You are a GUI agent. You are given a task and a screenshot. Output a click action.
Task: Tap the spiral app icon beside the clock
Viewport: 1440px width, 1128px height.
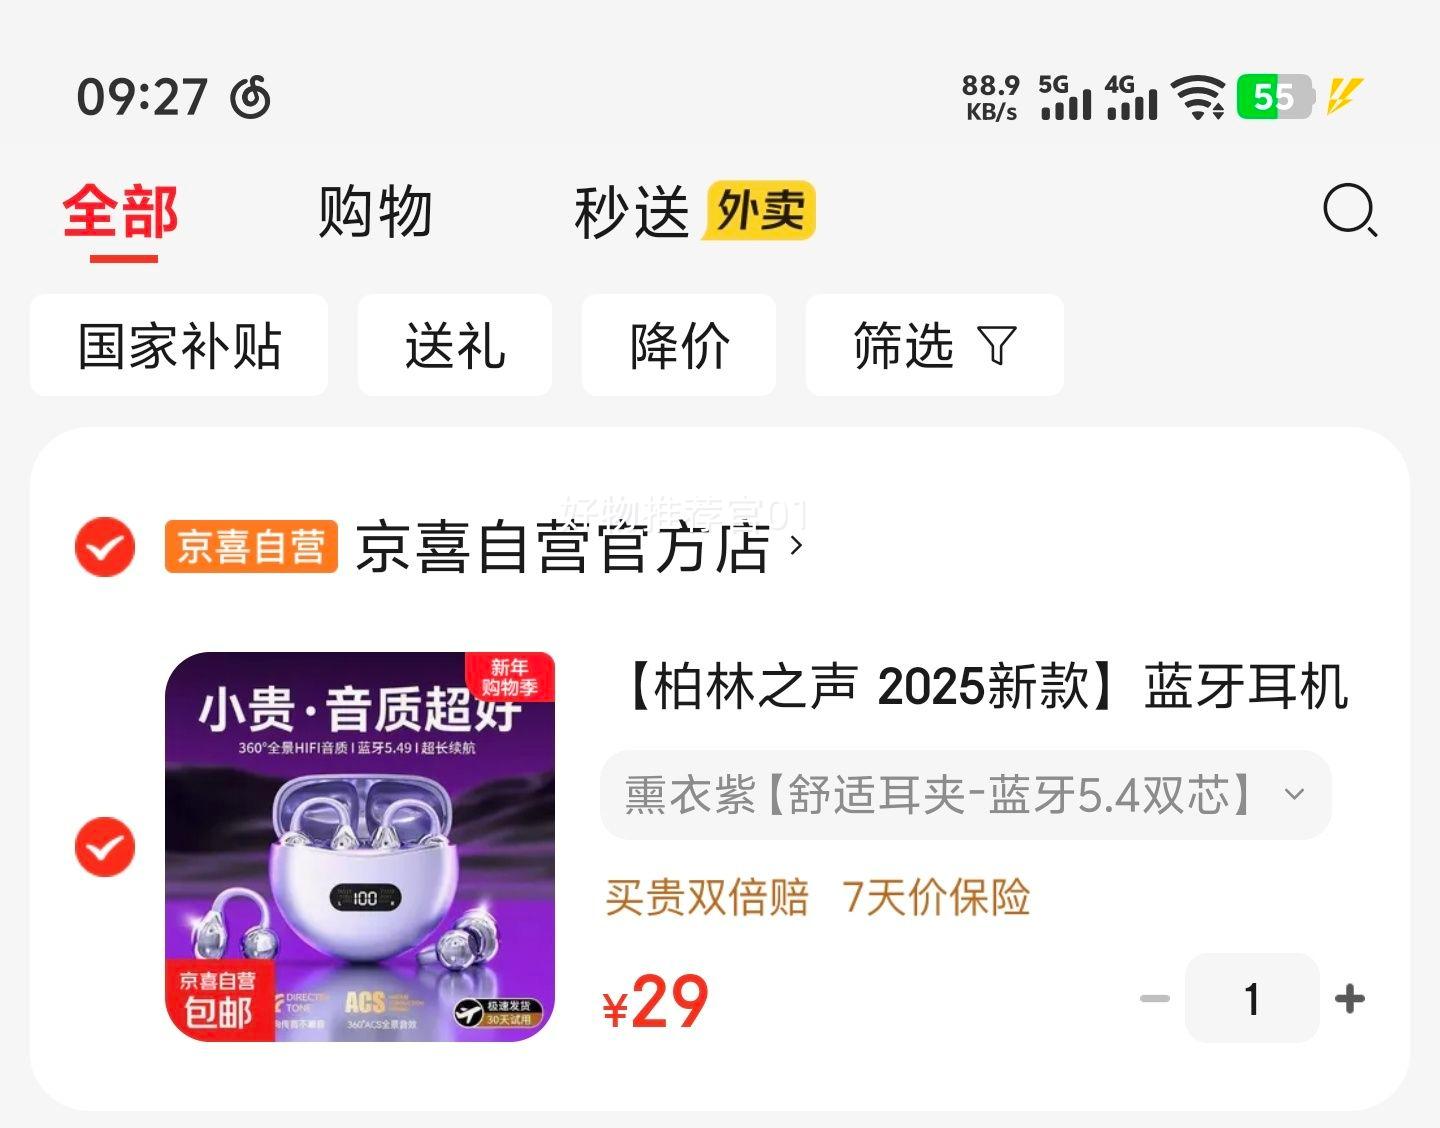250,97
